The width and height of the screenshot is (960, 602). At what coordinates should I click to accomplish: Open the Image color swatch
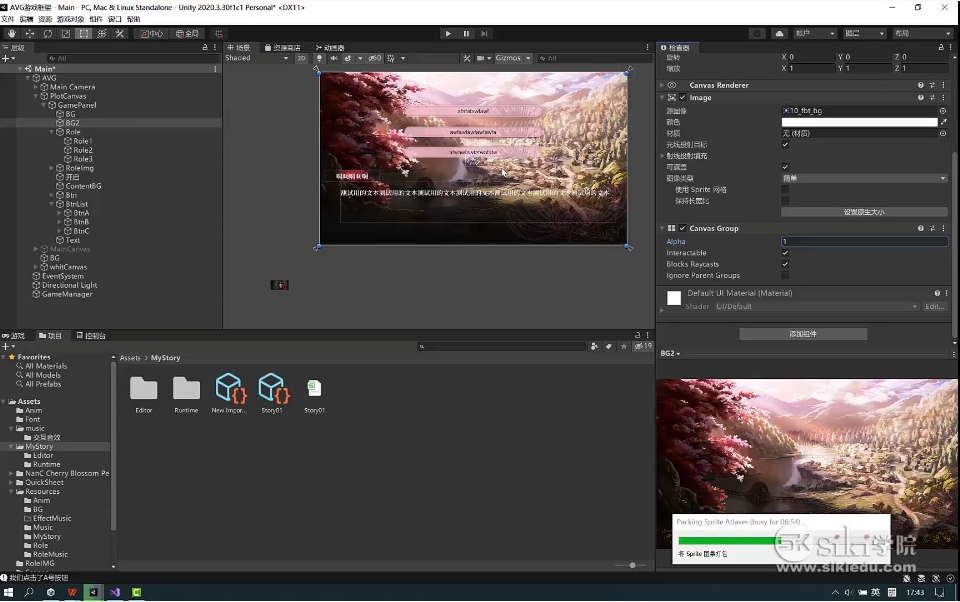859,122
